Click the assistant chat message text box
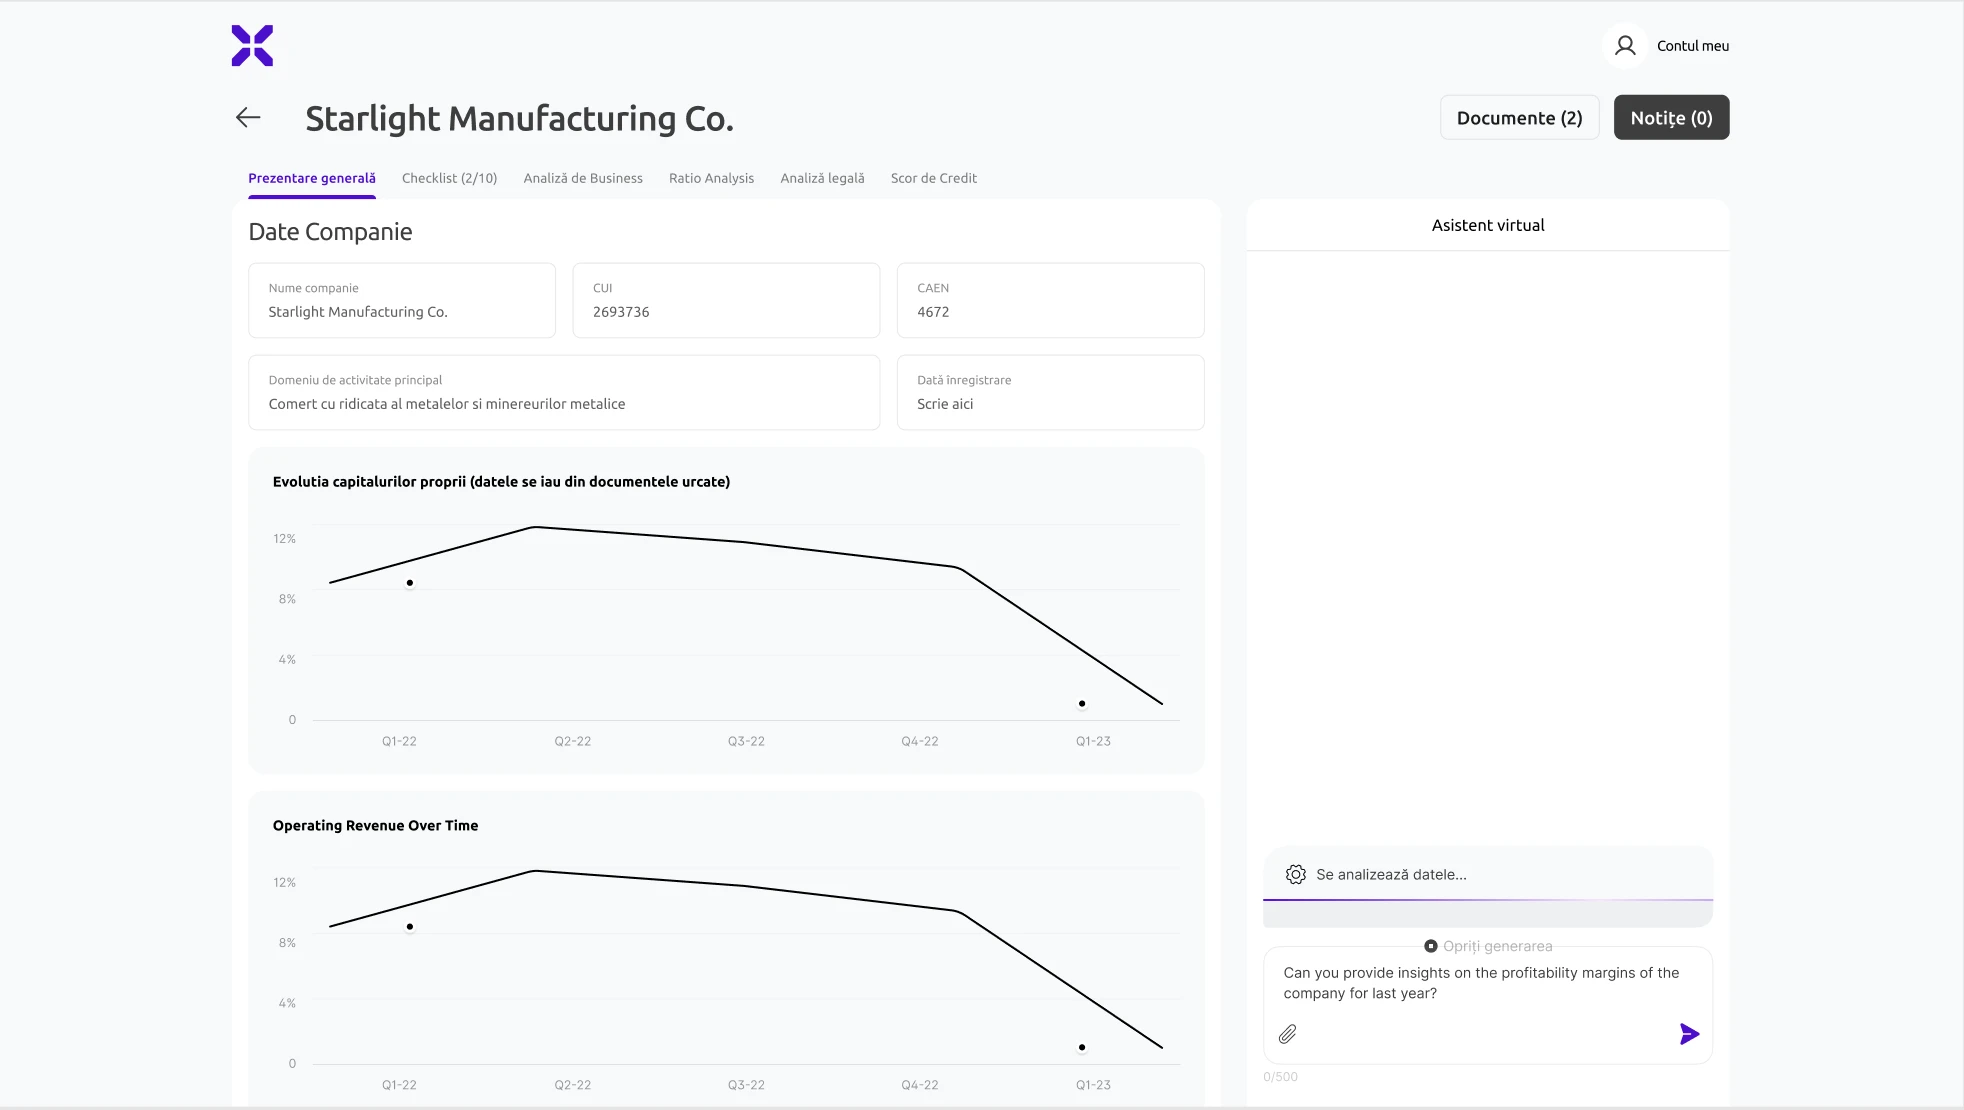This screenshot has height=1110, width=1964. pos(1481,983)
